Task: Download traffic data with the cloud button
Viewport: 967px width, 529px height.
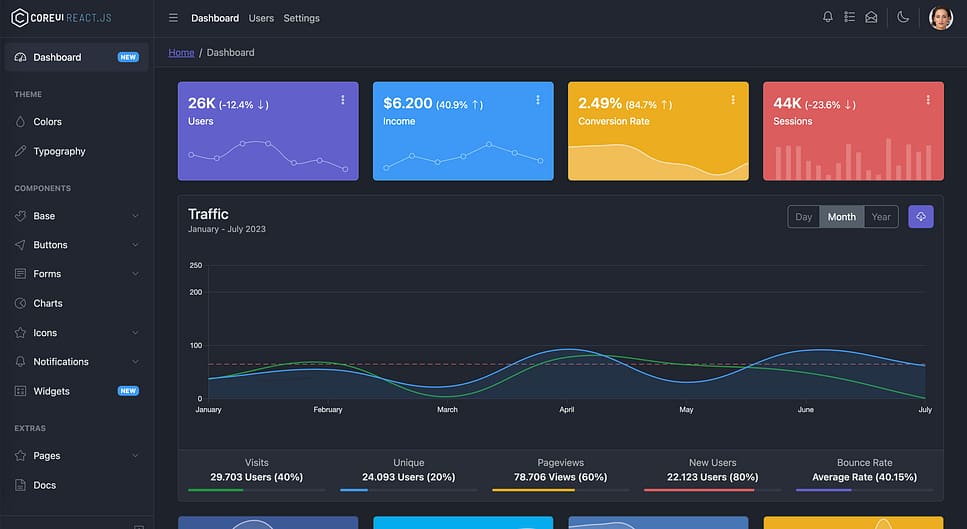Action: tap(920, 217)
